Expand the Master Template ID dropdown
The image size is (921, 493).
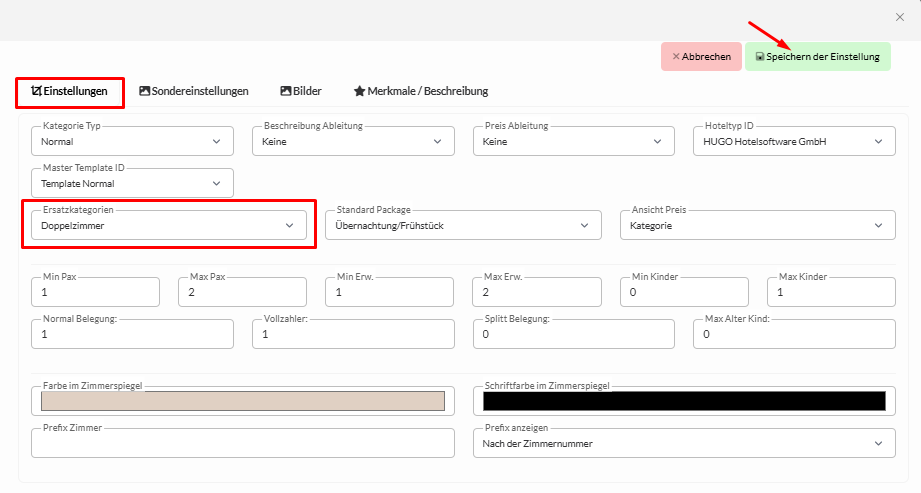pyautogui.click(x=132, y=184)
